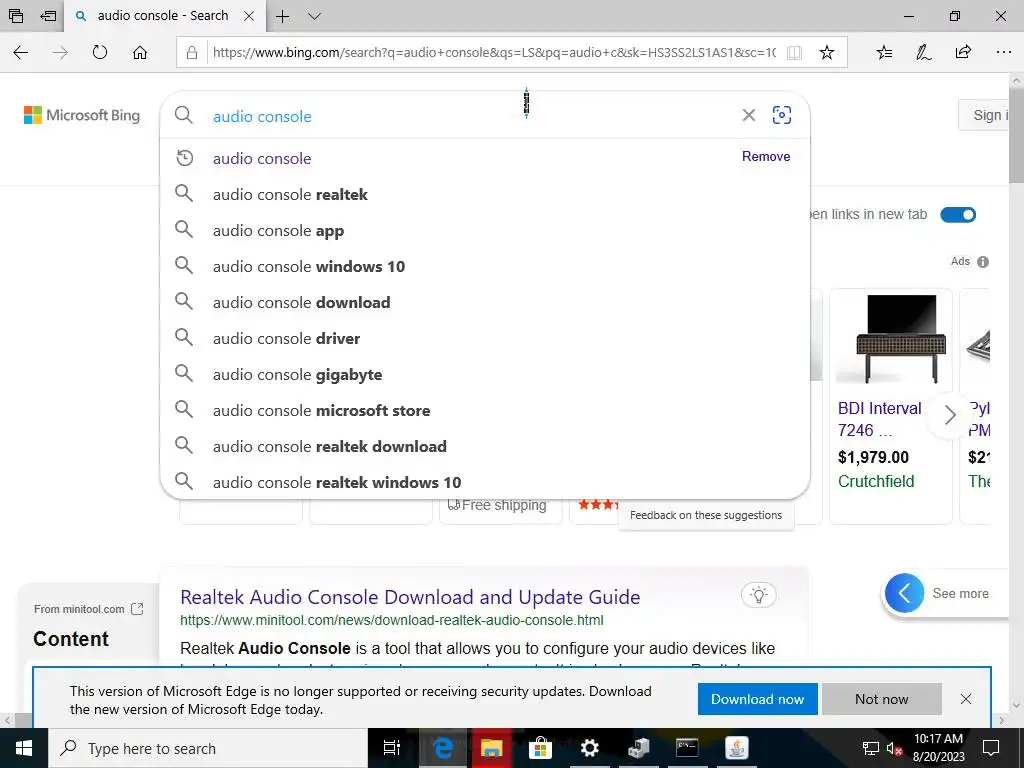Open a new tab
This screenshot has height=768, width=1024.
[282, 16]
